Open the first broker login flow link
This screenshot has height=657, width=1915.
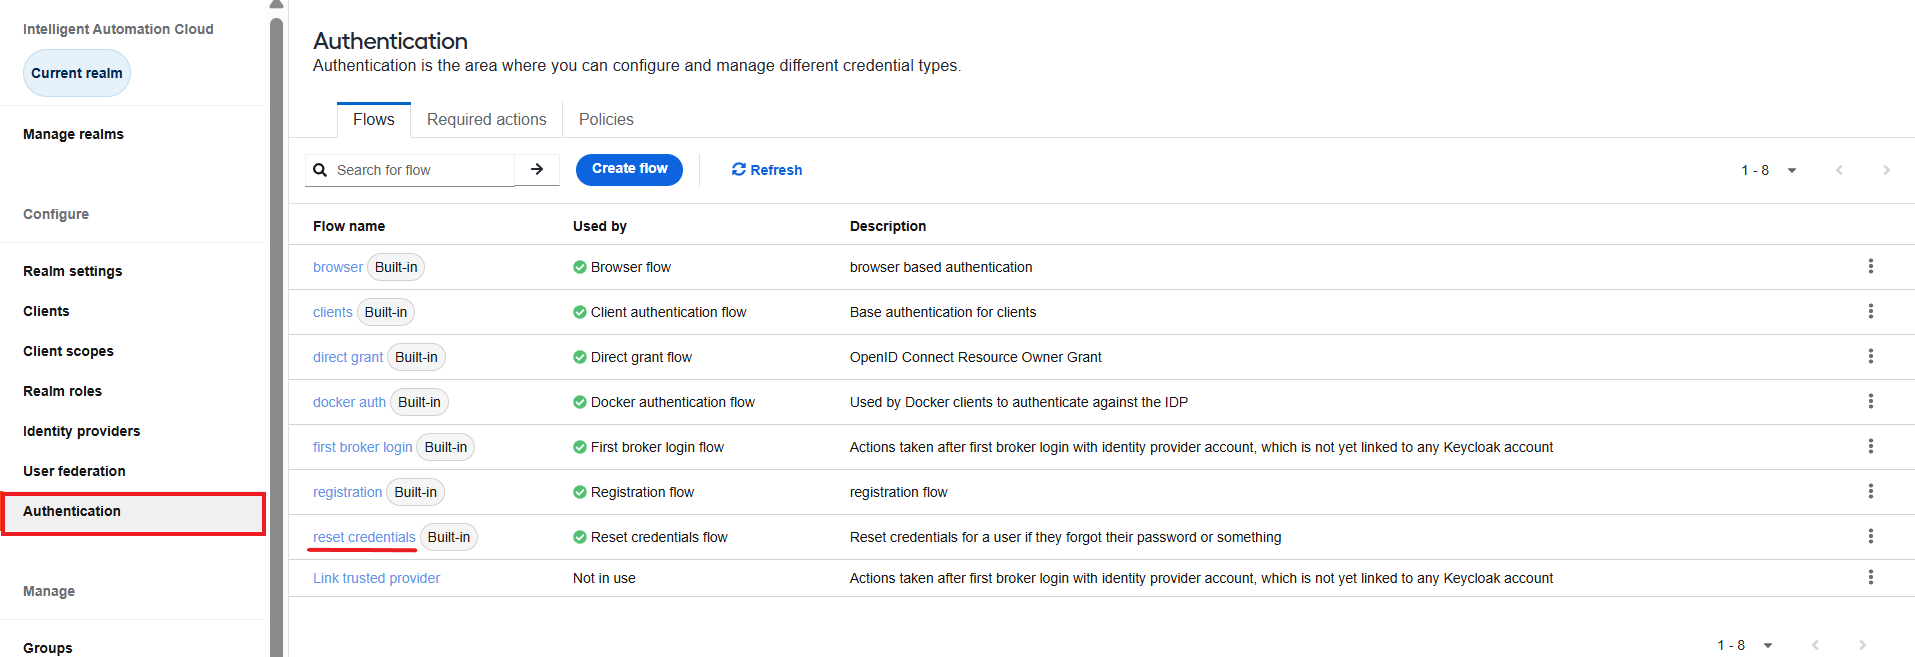pyautogui.click(x=363, y=447)
